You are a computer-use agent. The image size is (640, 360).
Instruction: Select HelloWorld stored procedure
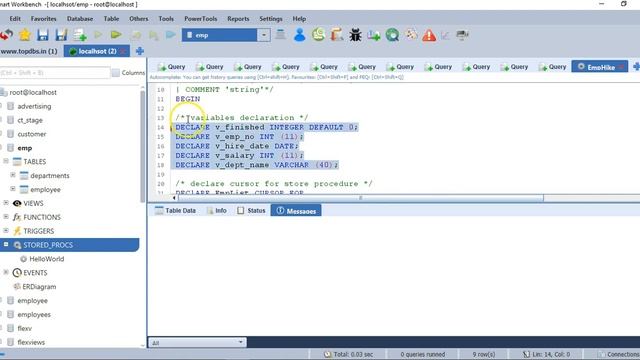(42, 259)
